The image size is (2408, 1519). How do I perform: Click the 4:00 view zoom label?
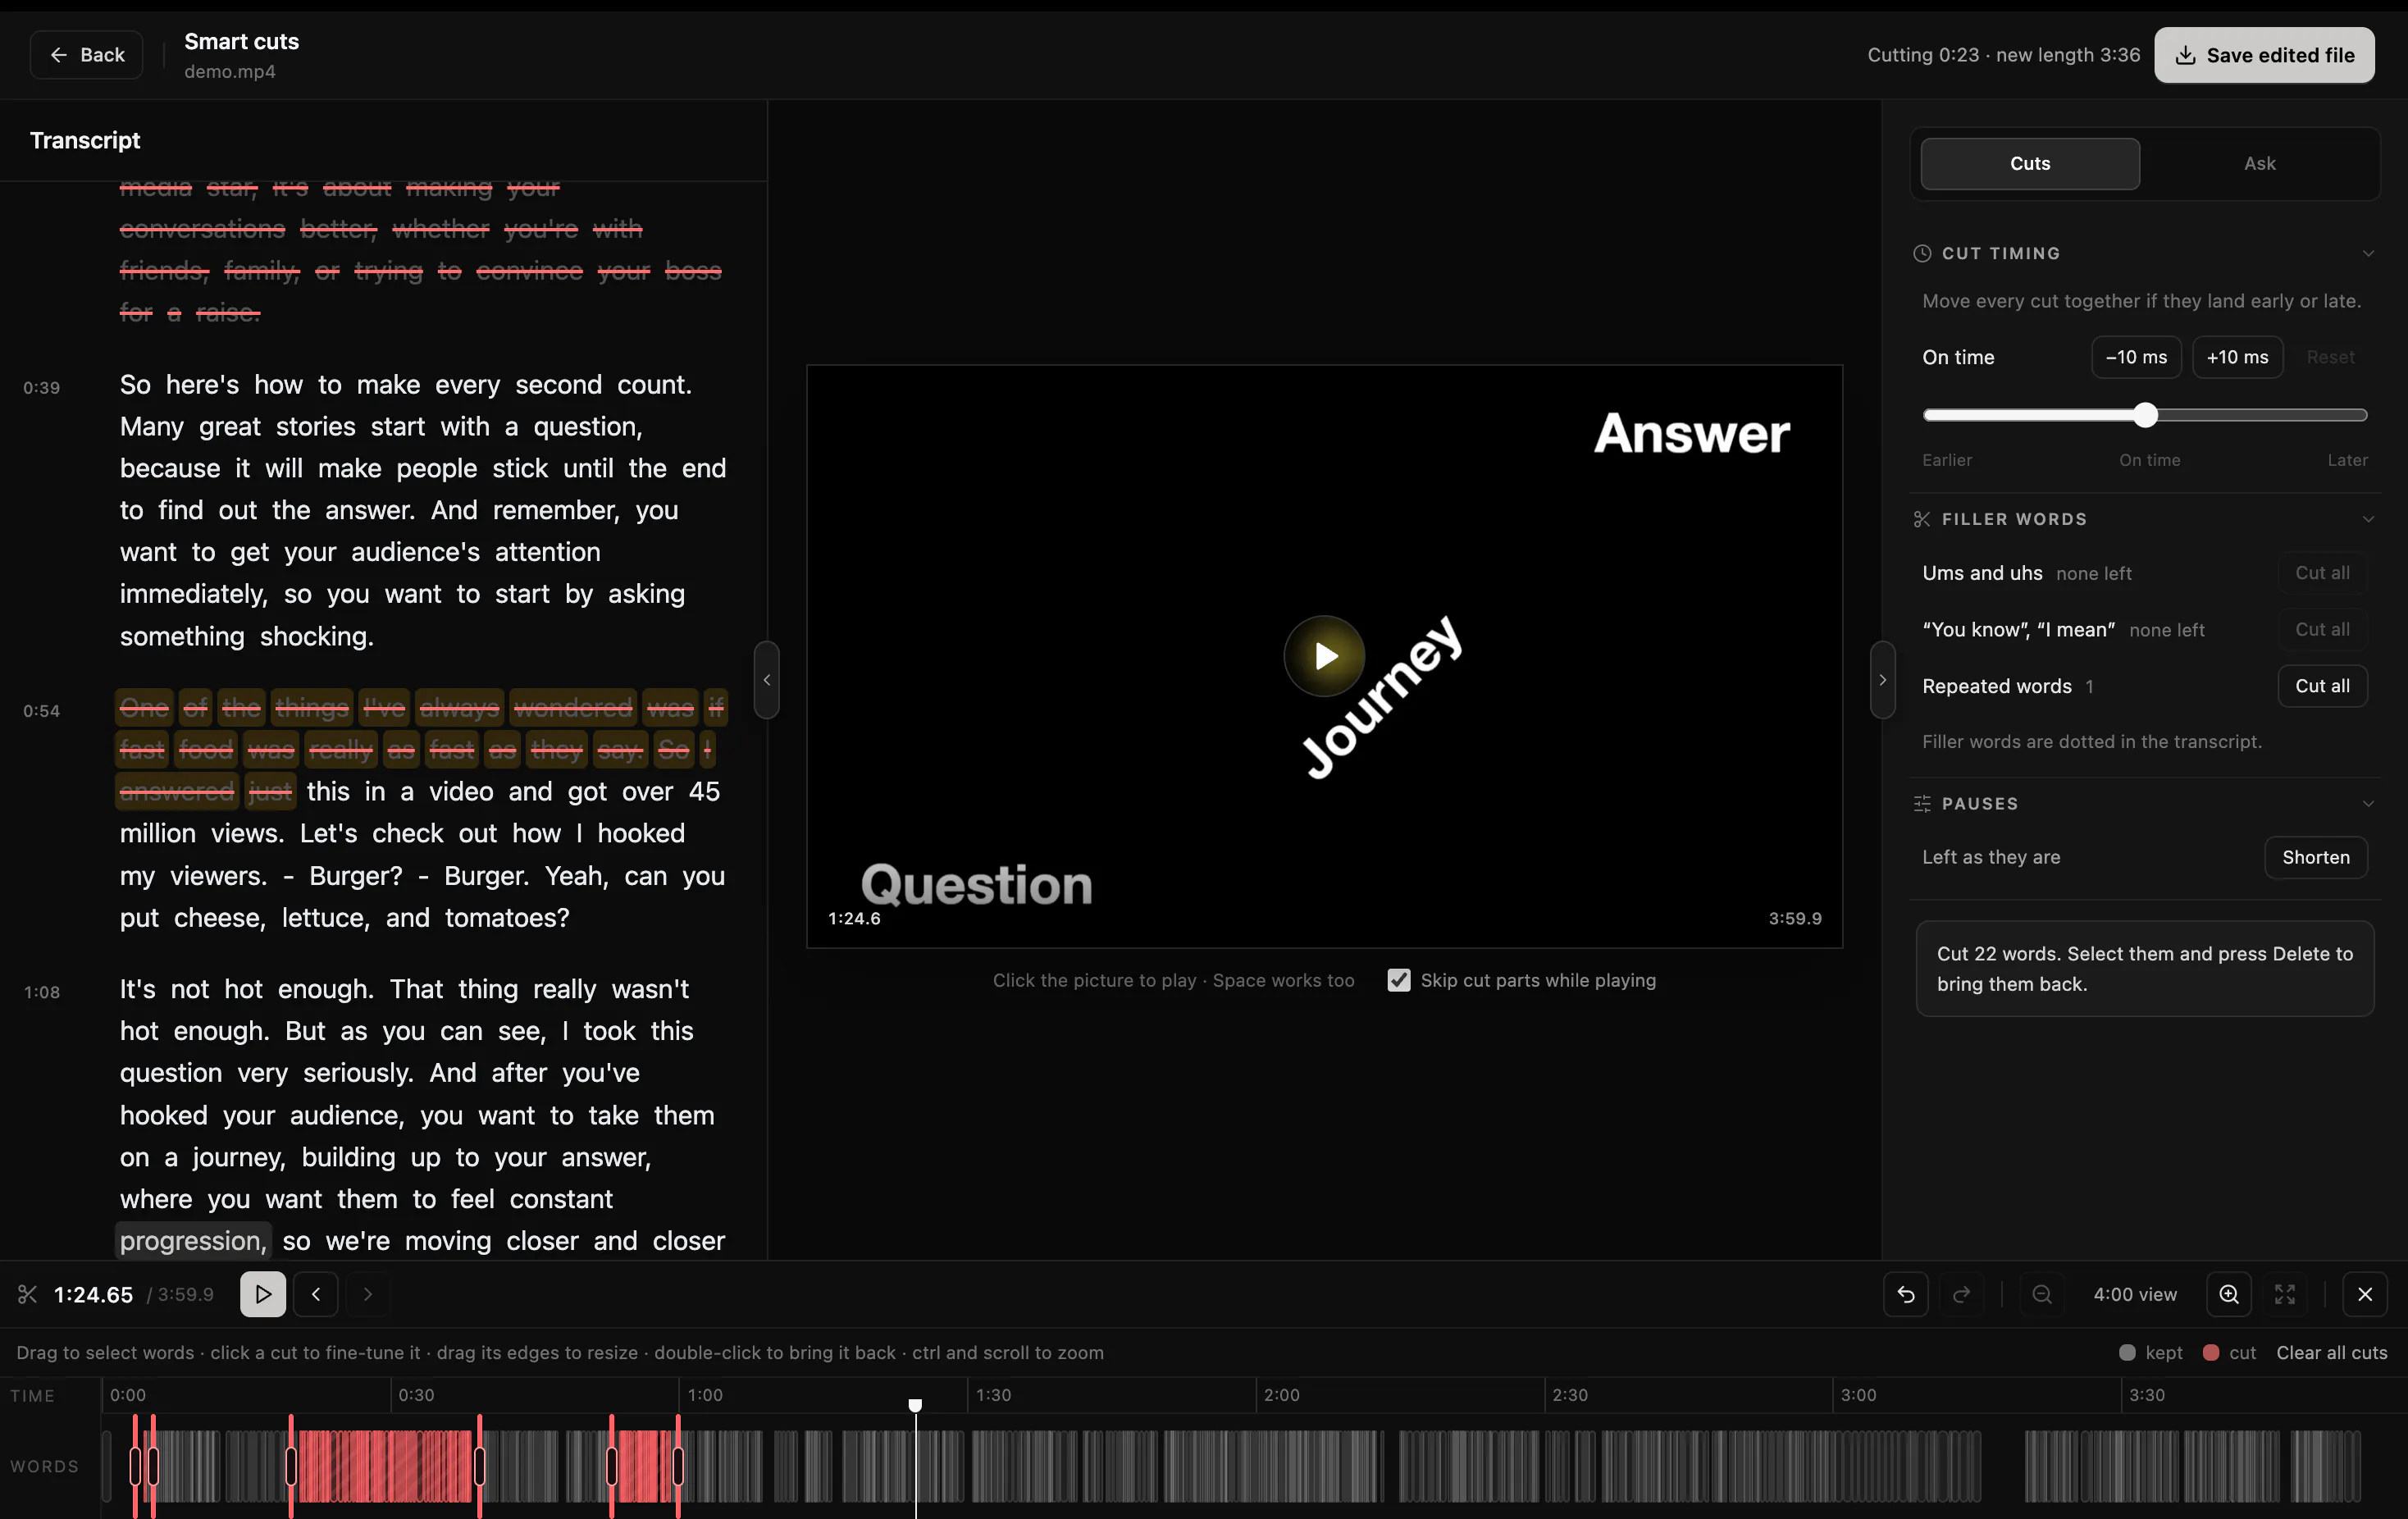point(2135,1294)
